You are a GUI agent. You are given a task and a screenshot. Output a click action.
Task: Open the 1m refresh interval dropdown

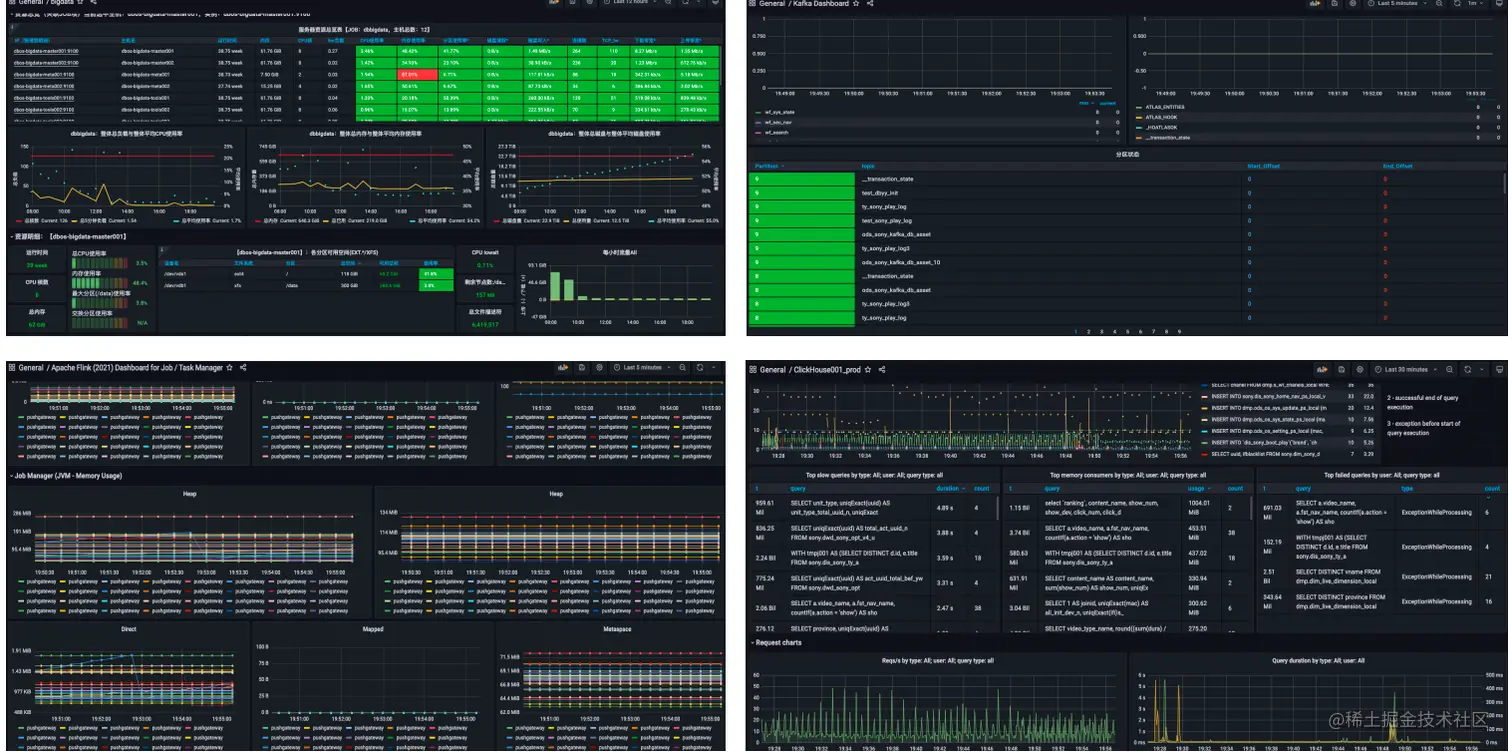[1475, 4]
